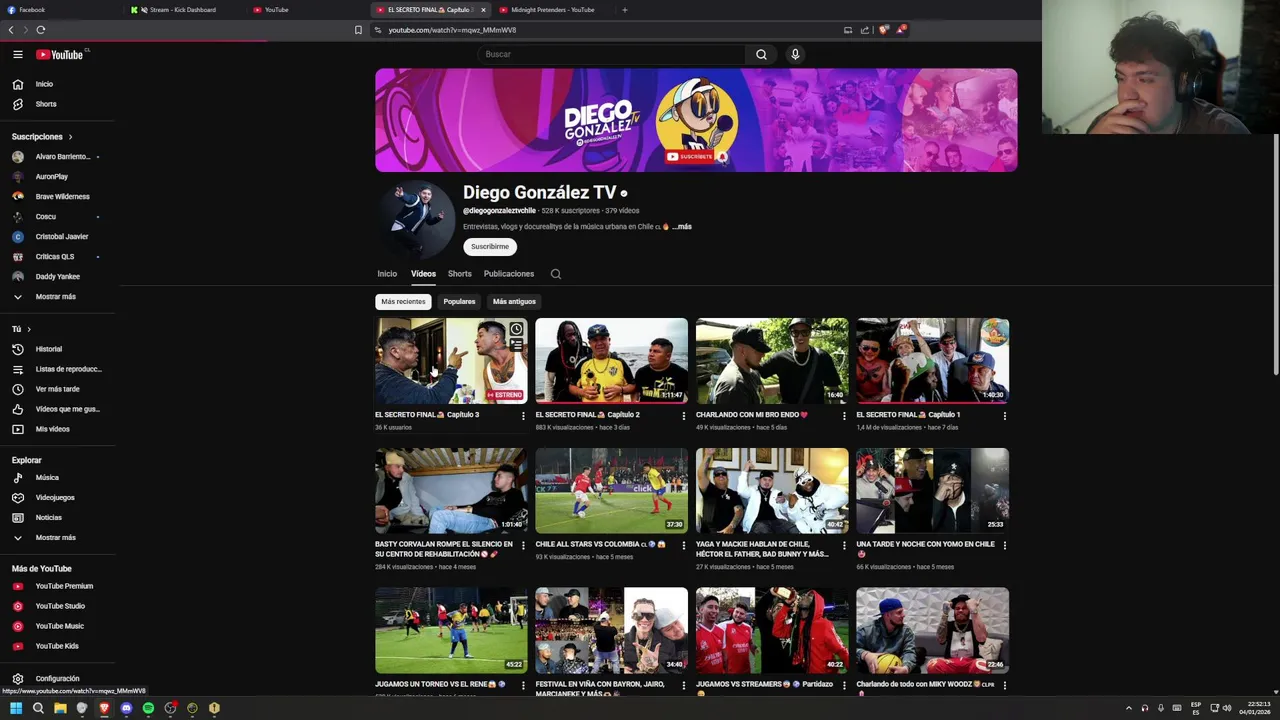Select the channel Videos tab
The height and width of the screenshot is (720, 1280).
click(423, 274)
